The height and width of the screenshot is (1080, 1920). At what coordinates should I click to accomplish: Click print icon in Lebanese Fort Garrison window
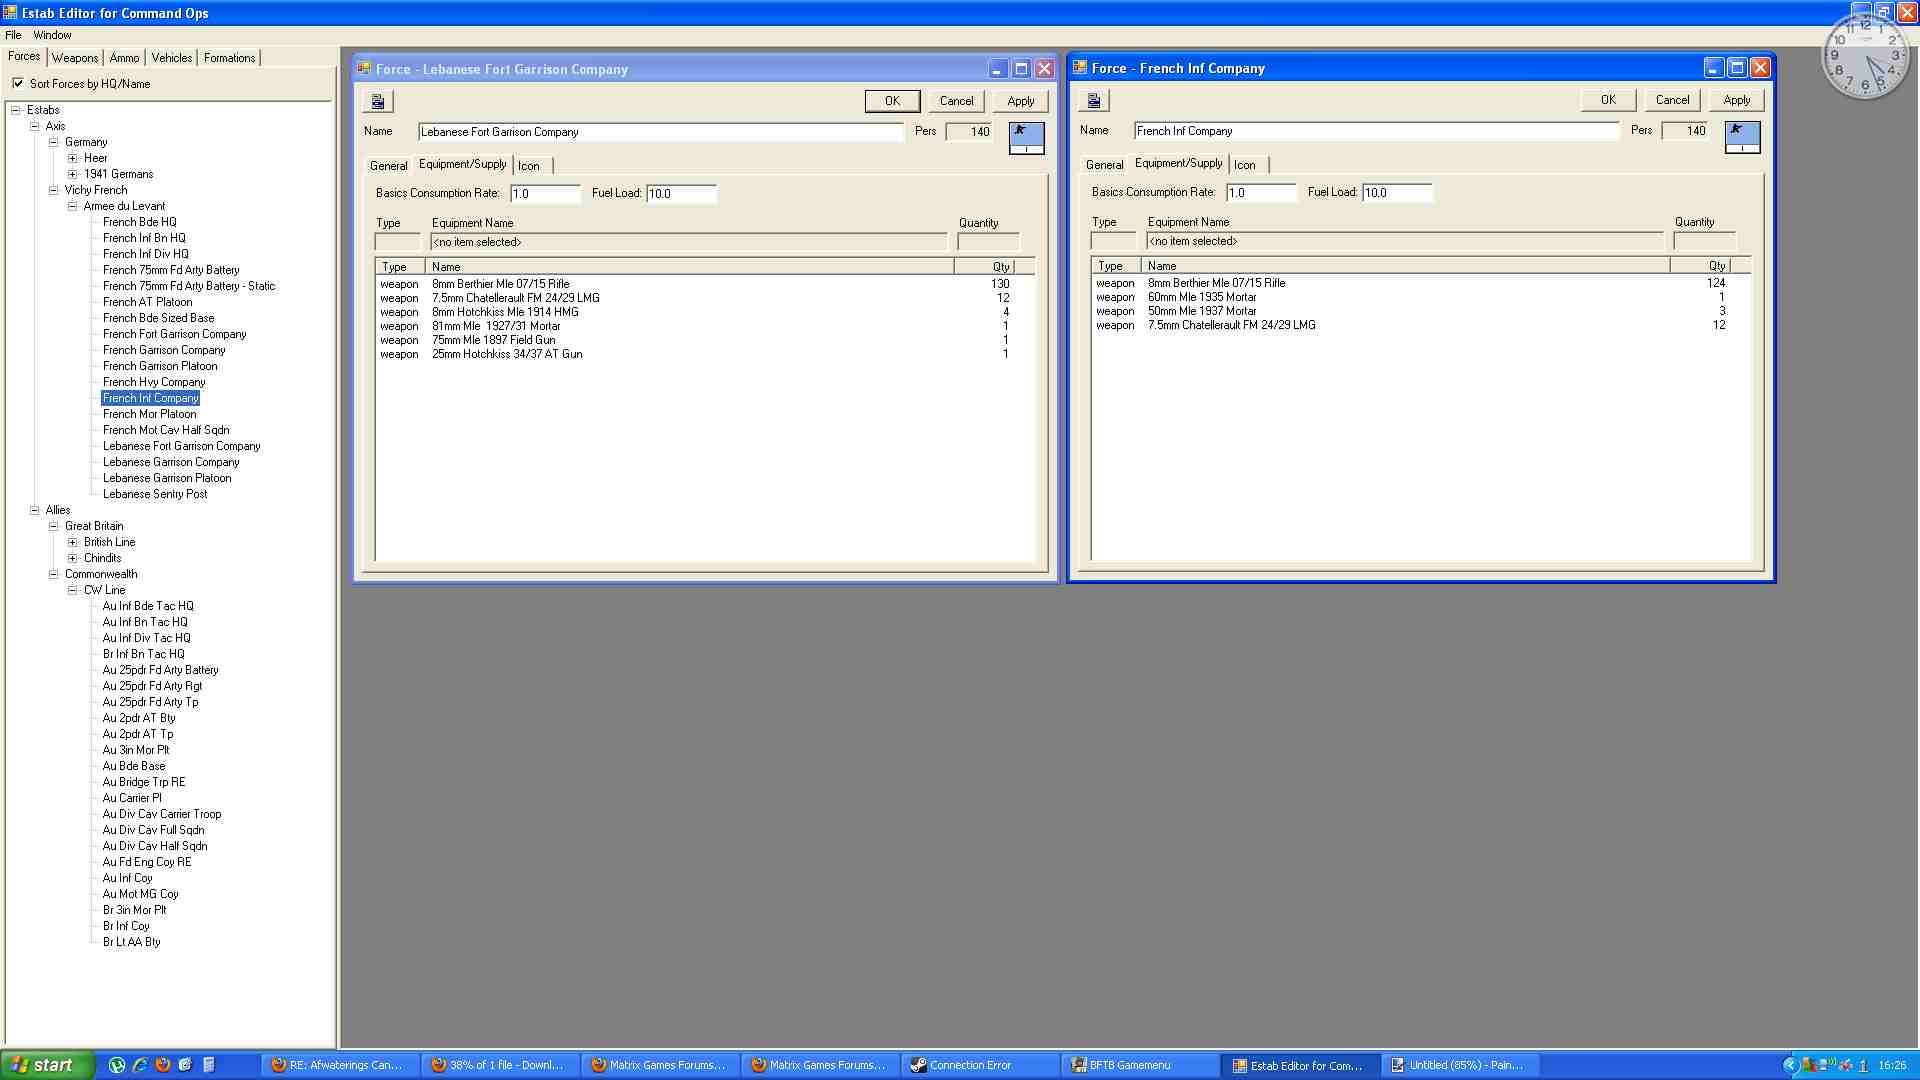click(x=378, y=101)
